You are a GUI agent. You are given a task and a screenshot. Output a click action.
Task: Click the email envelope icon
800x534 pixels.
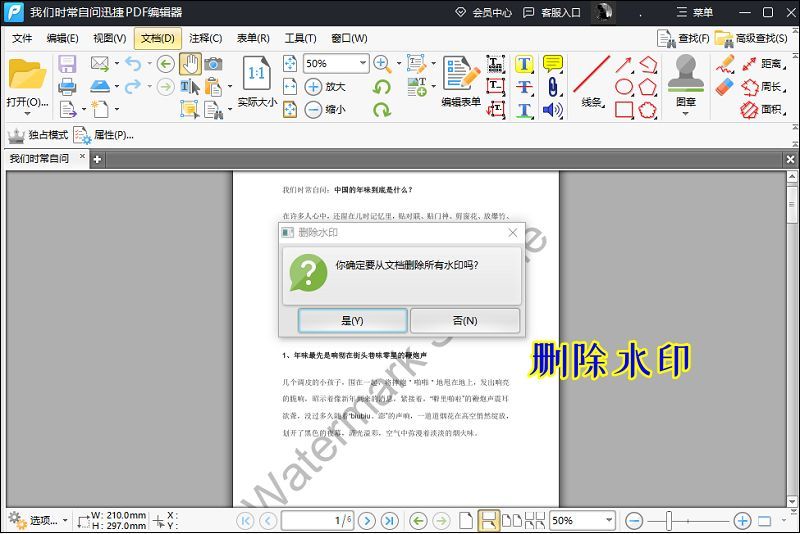99,64
